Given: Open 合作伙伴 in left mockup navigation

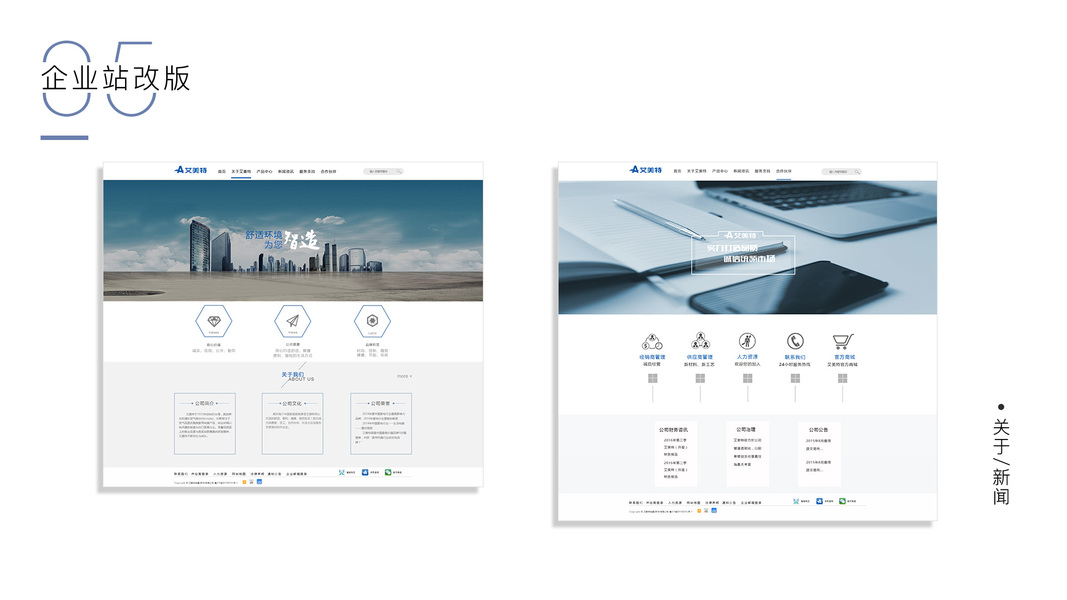Looking at the screenshot, I should (329, 171).
